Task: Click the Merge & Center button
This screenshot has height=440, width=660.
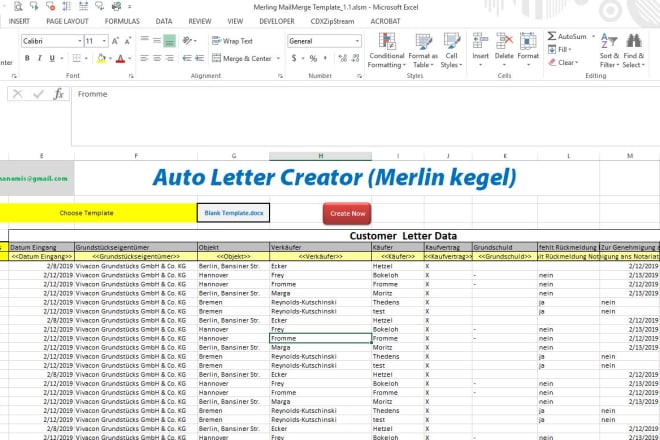Action: tap(242, 58)
